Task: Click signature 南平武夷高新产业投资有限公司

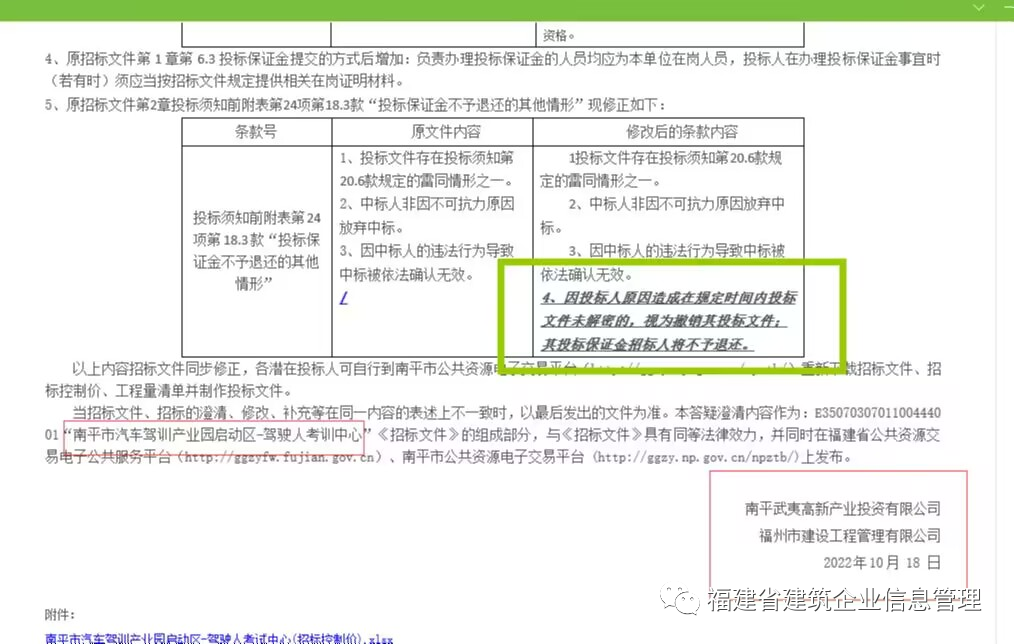Action: coord(842,508)
